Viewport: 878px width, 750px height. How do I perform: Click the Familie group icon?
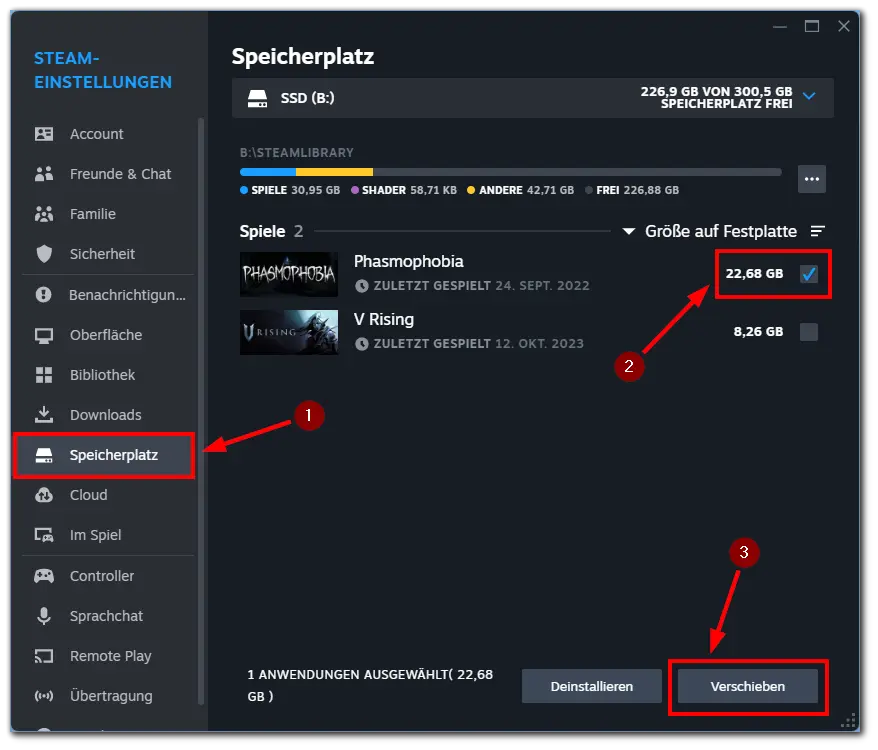[44, 214]
